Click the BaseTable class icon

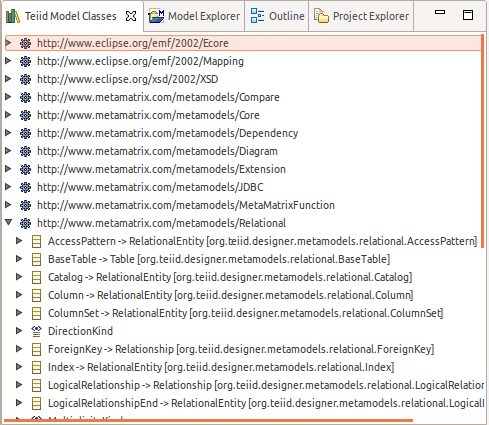(36, 259)
